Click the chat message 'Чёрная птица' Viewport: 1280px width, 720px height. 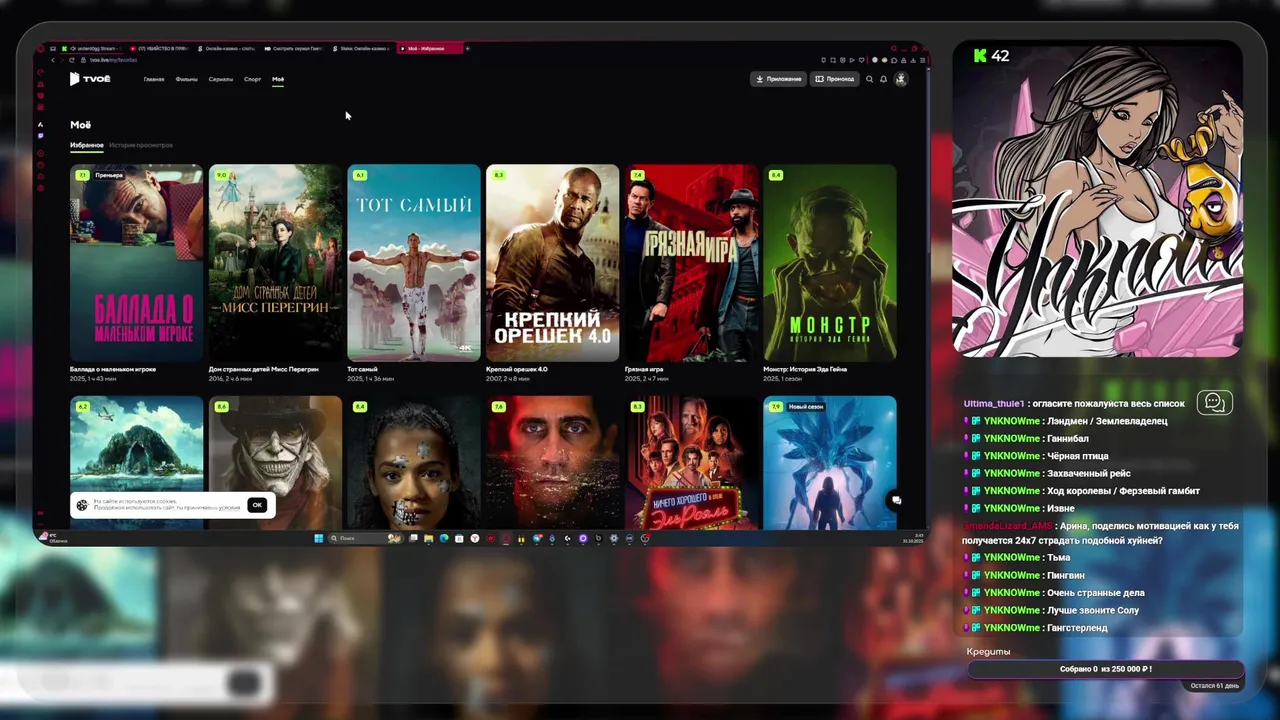pyautogui.click(x=1078, y=456)
